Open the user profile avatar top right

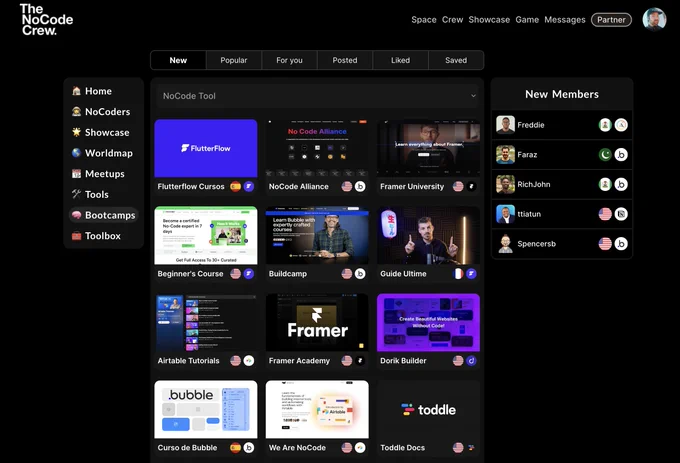[x=654, y=20]
